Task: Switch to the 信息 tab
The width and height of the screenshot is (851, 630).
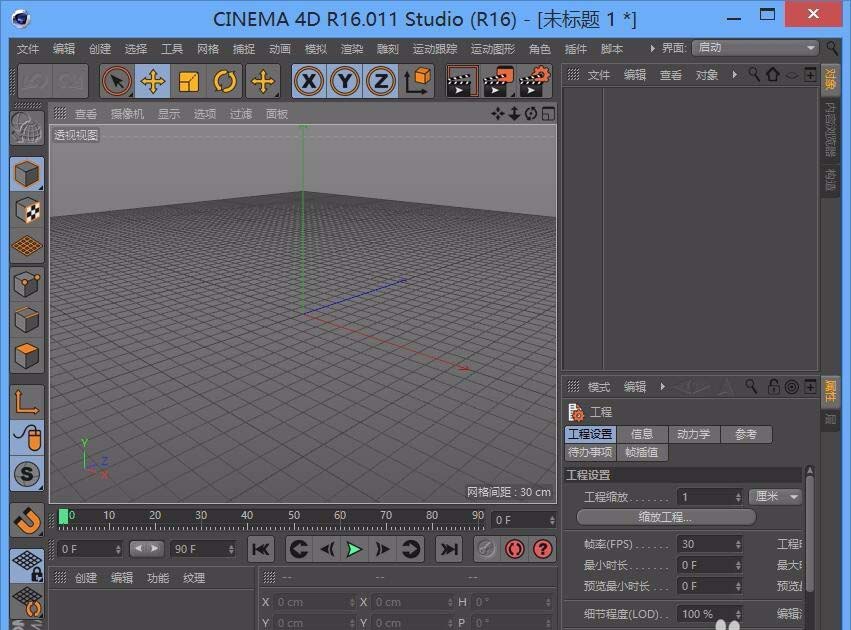Action: 642,434
